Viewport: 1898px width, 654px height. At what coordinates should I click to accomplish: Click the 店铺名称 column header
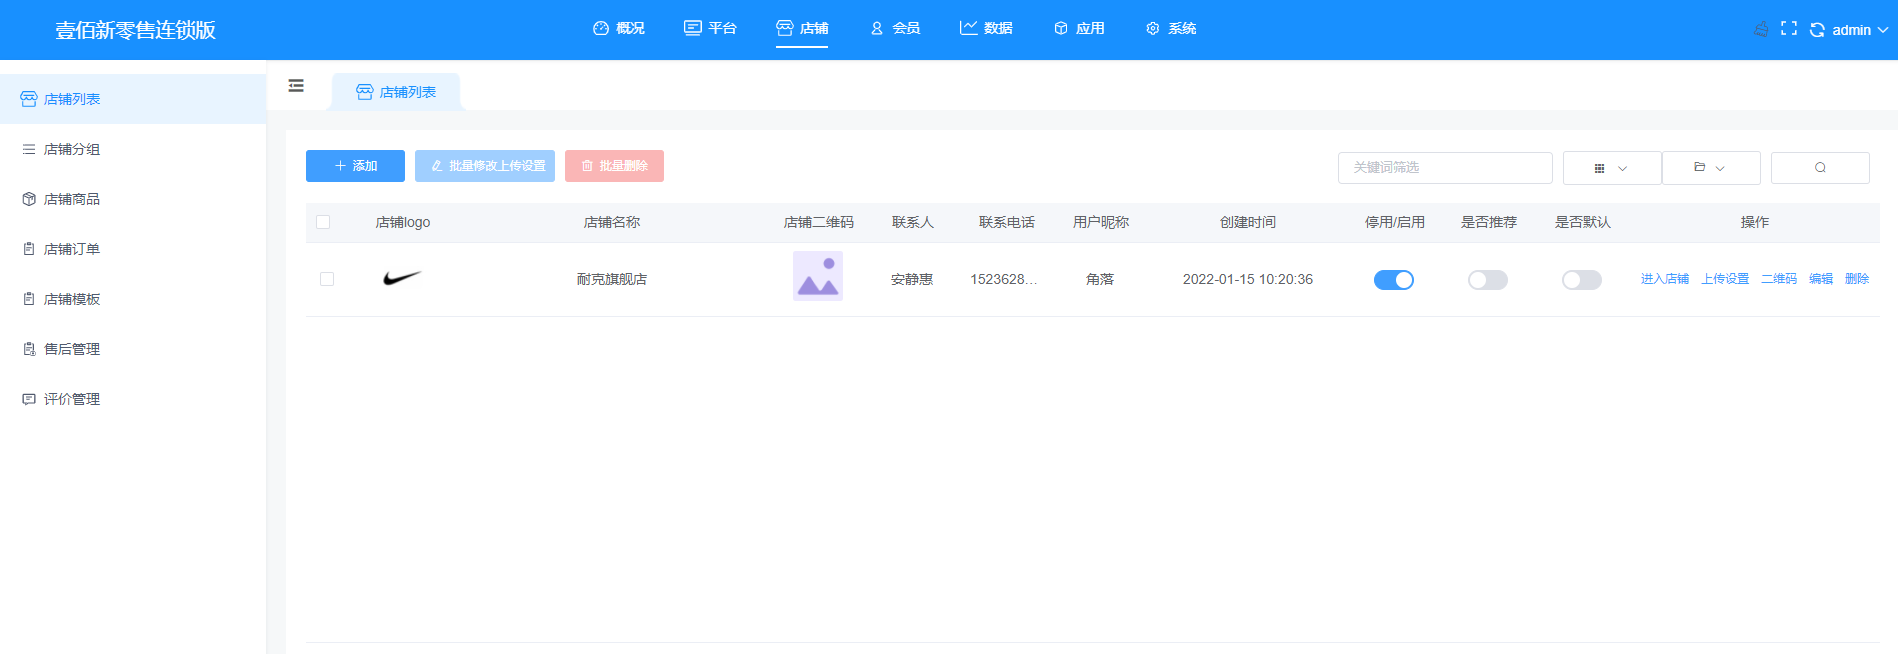point(612,223)
